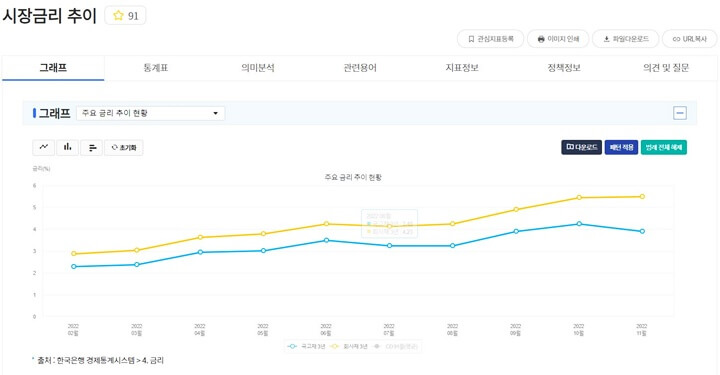Click the dark 다운로드 chart button
The image size is (720, 375).
[581, 147]
